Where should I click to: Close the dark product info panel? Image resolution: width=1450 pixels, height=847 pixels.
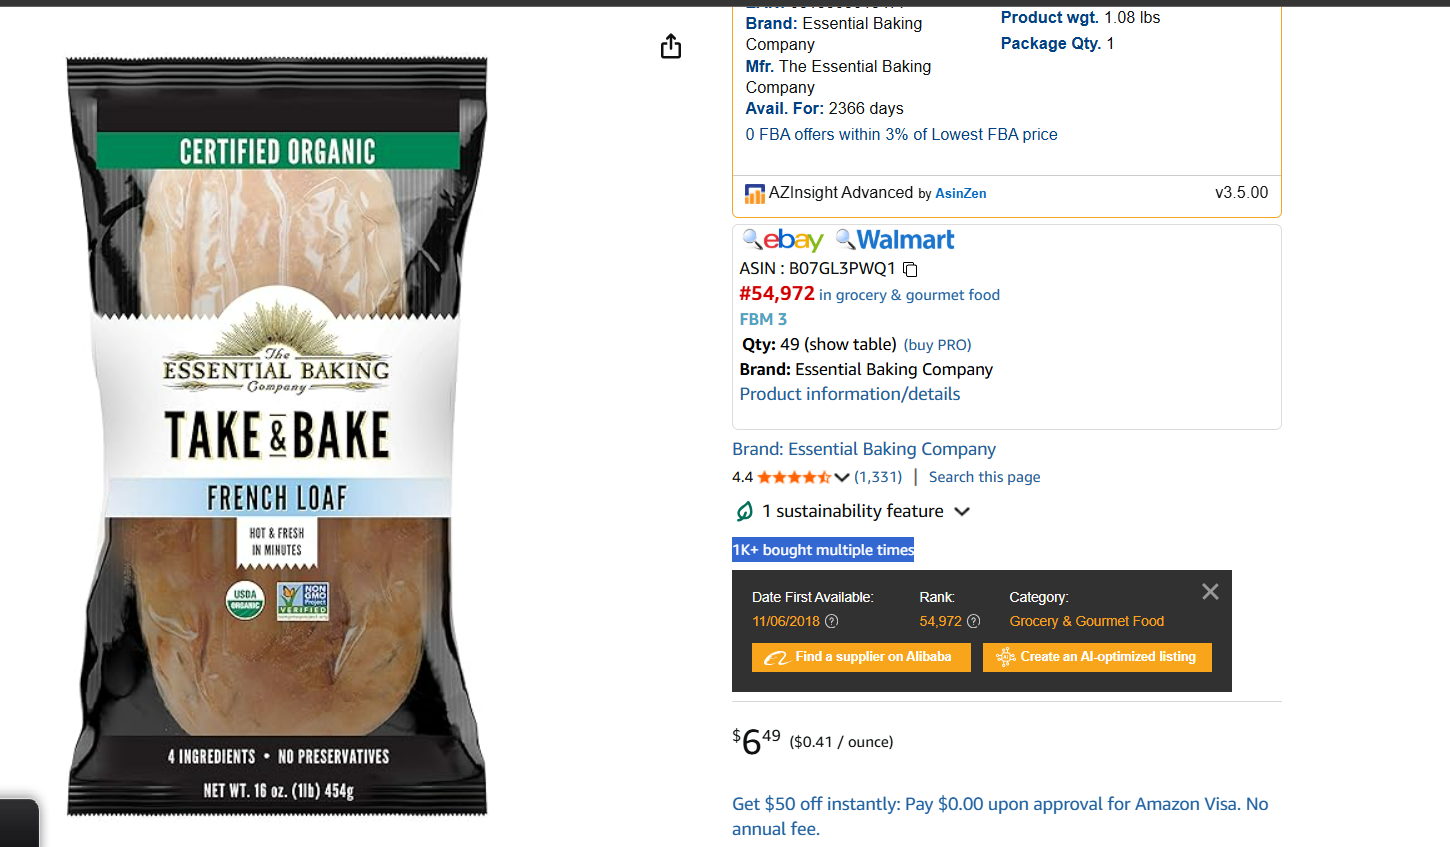(x=1210, y=592)
